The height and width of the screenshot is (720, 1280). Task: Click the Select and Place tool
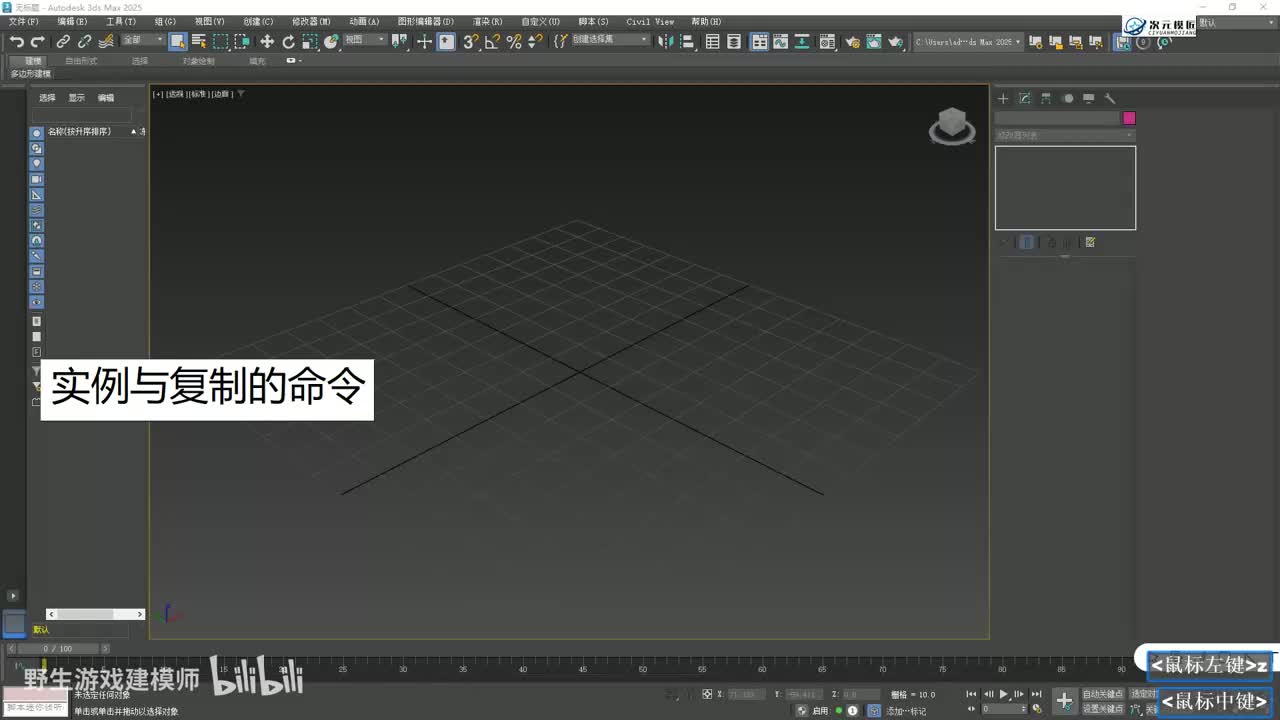point(332,41)
